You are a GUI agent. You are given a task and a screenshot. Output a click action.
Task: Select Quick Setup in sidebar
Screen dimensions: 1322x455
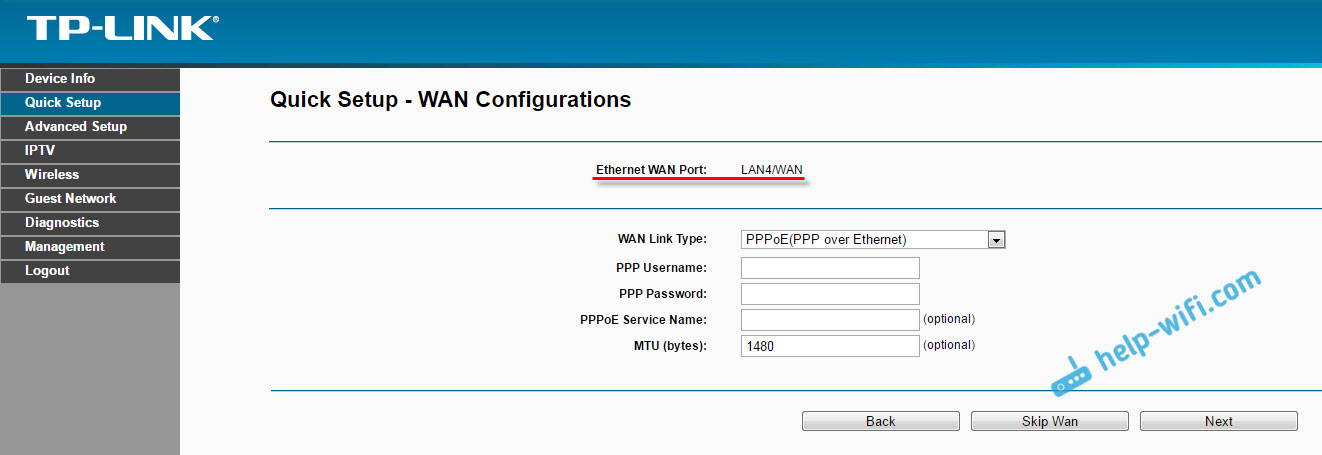(63, 103)
